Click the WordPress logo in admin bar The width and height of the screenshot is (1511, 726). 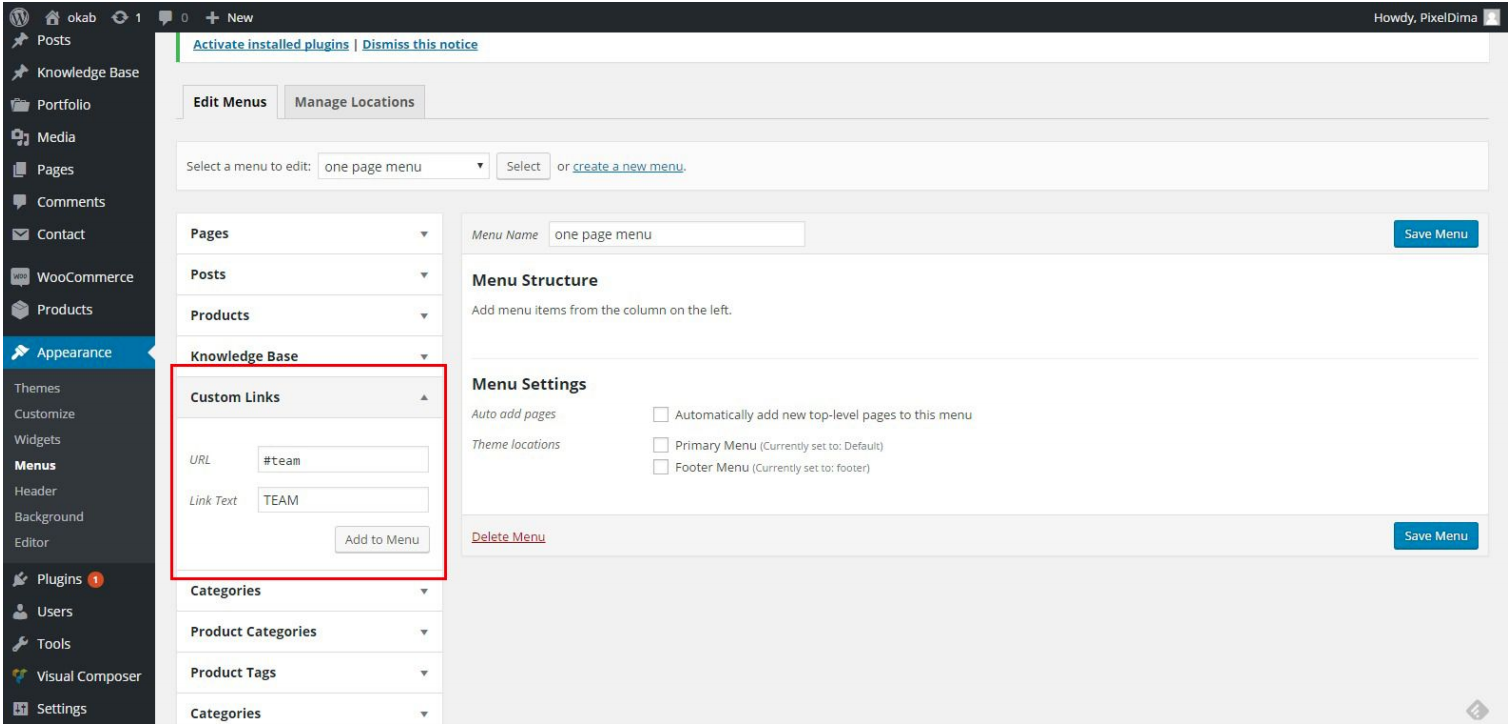pos(17,17)
